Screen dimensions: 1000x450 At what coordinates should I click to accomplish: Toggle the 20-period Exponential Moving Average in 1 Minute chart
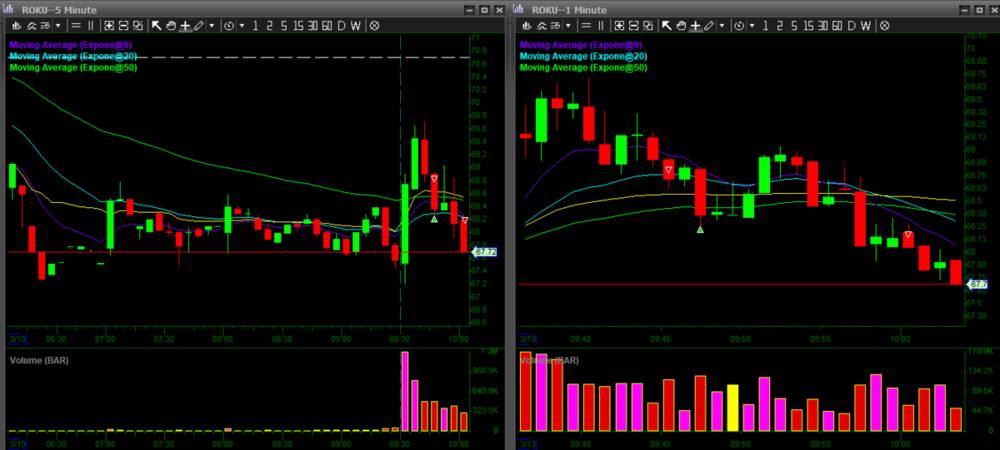[583, 56]
